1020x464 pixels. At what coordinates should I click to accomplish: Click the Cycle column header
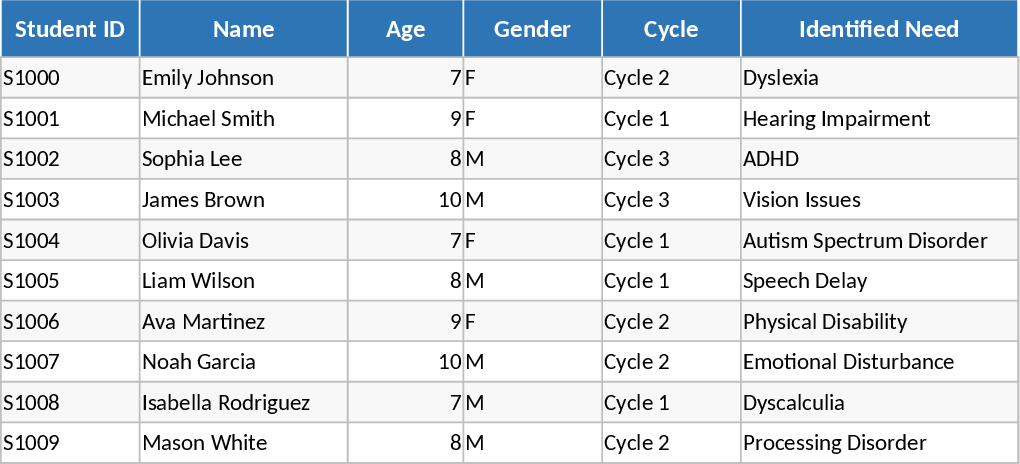[671, 29]
